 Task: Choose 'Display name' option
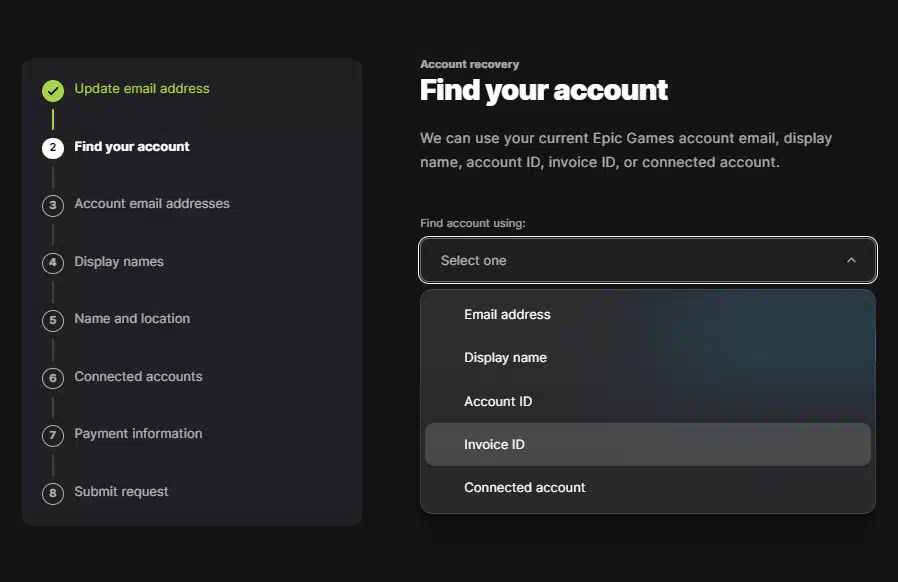(648, 357)
